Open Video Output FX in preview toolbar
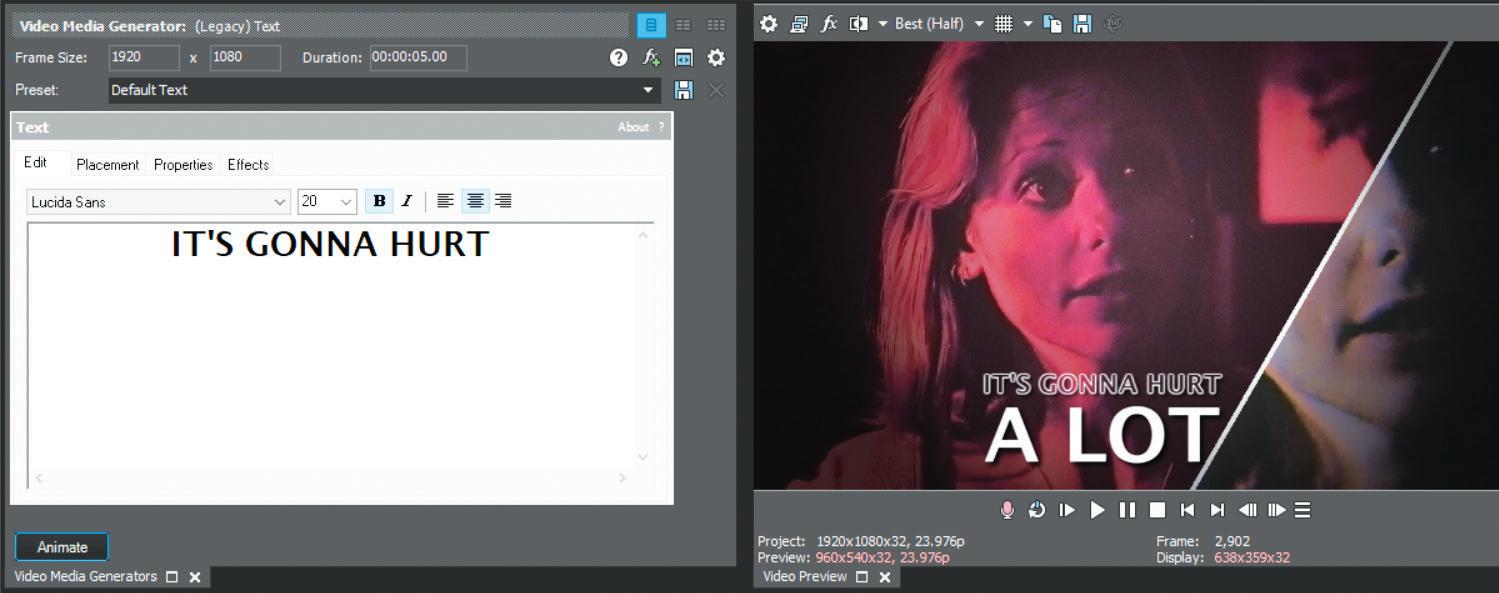Screen dimensions: 1499x593 (x=828, y=24)
